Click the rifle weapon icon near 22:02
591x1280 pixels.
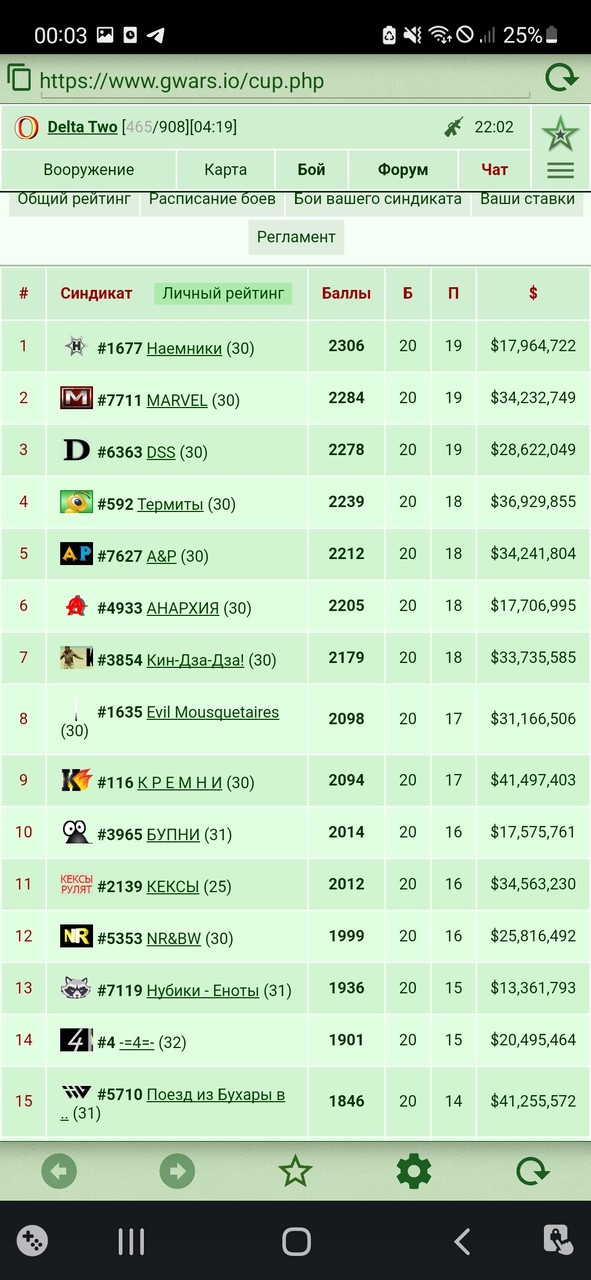(x=454, y=127)
